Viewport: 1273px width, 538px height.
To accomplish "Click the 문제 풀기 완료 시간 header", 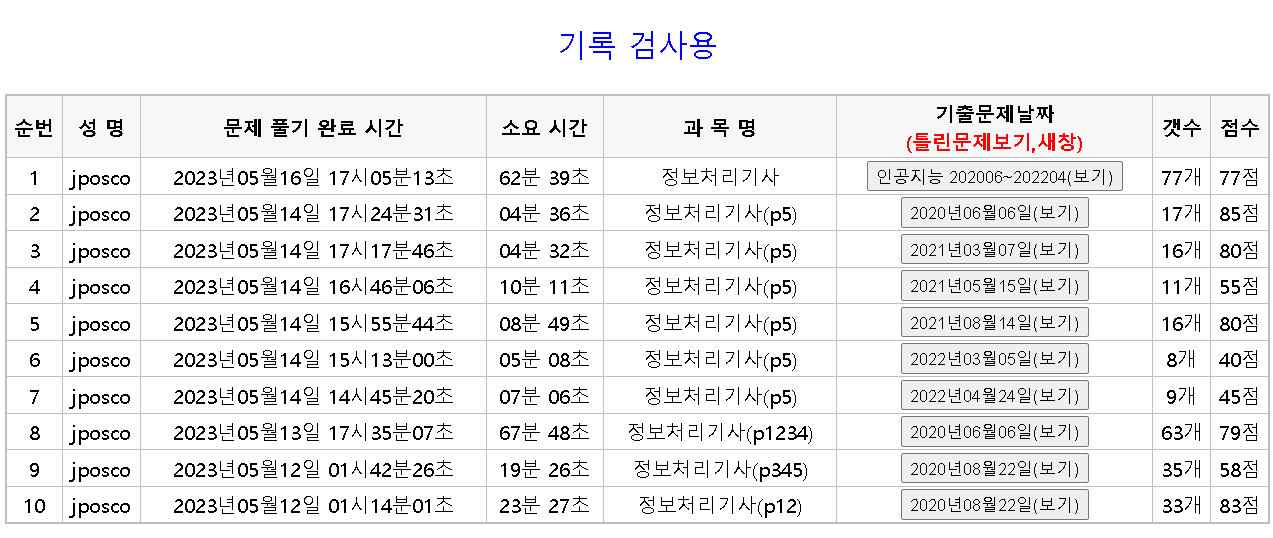I will click(313, 128).
